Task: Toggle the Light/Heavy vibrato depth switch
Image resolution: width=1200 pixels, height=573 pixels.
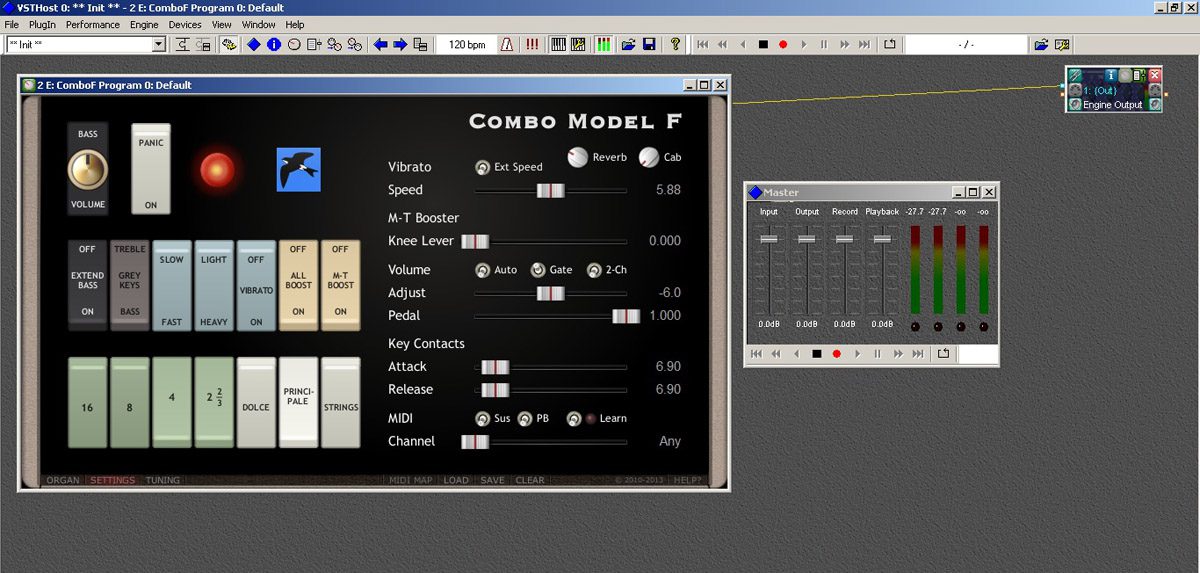Action: click(214, 285)
